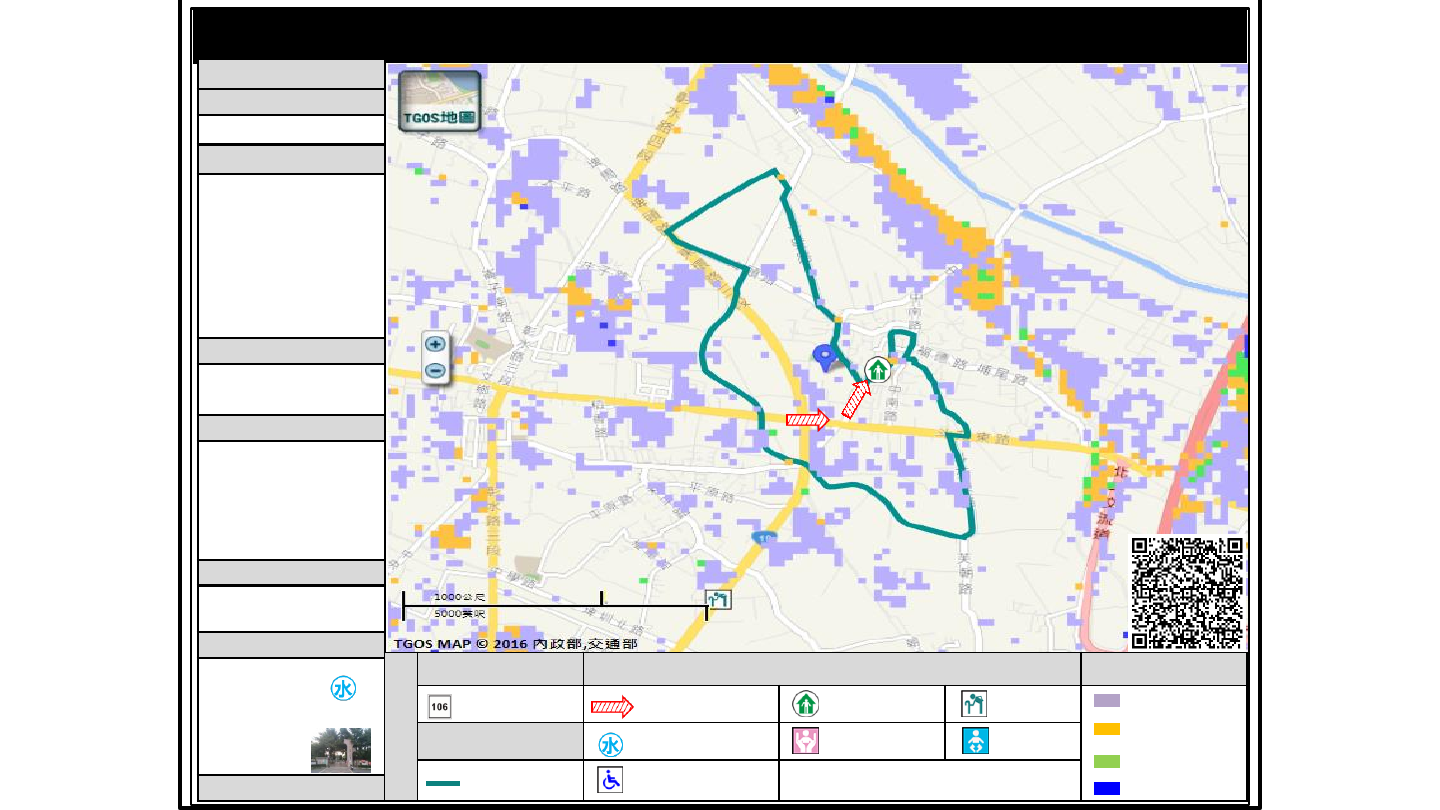Click the 1000公尺 scale bar label

tap(459, 597)
